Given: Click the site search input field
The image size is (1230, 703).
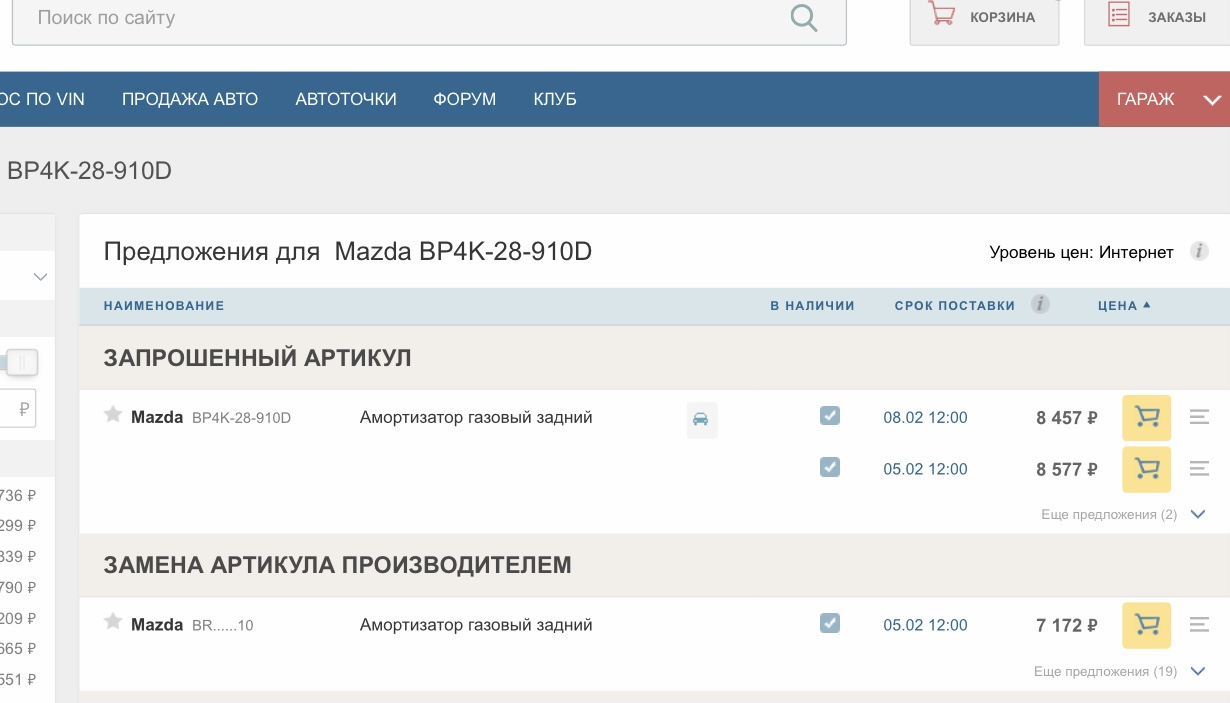Looking at the screenshot, I should pos(400,18).
